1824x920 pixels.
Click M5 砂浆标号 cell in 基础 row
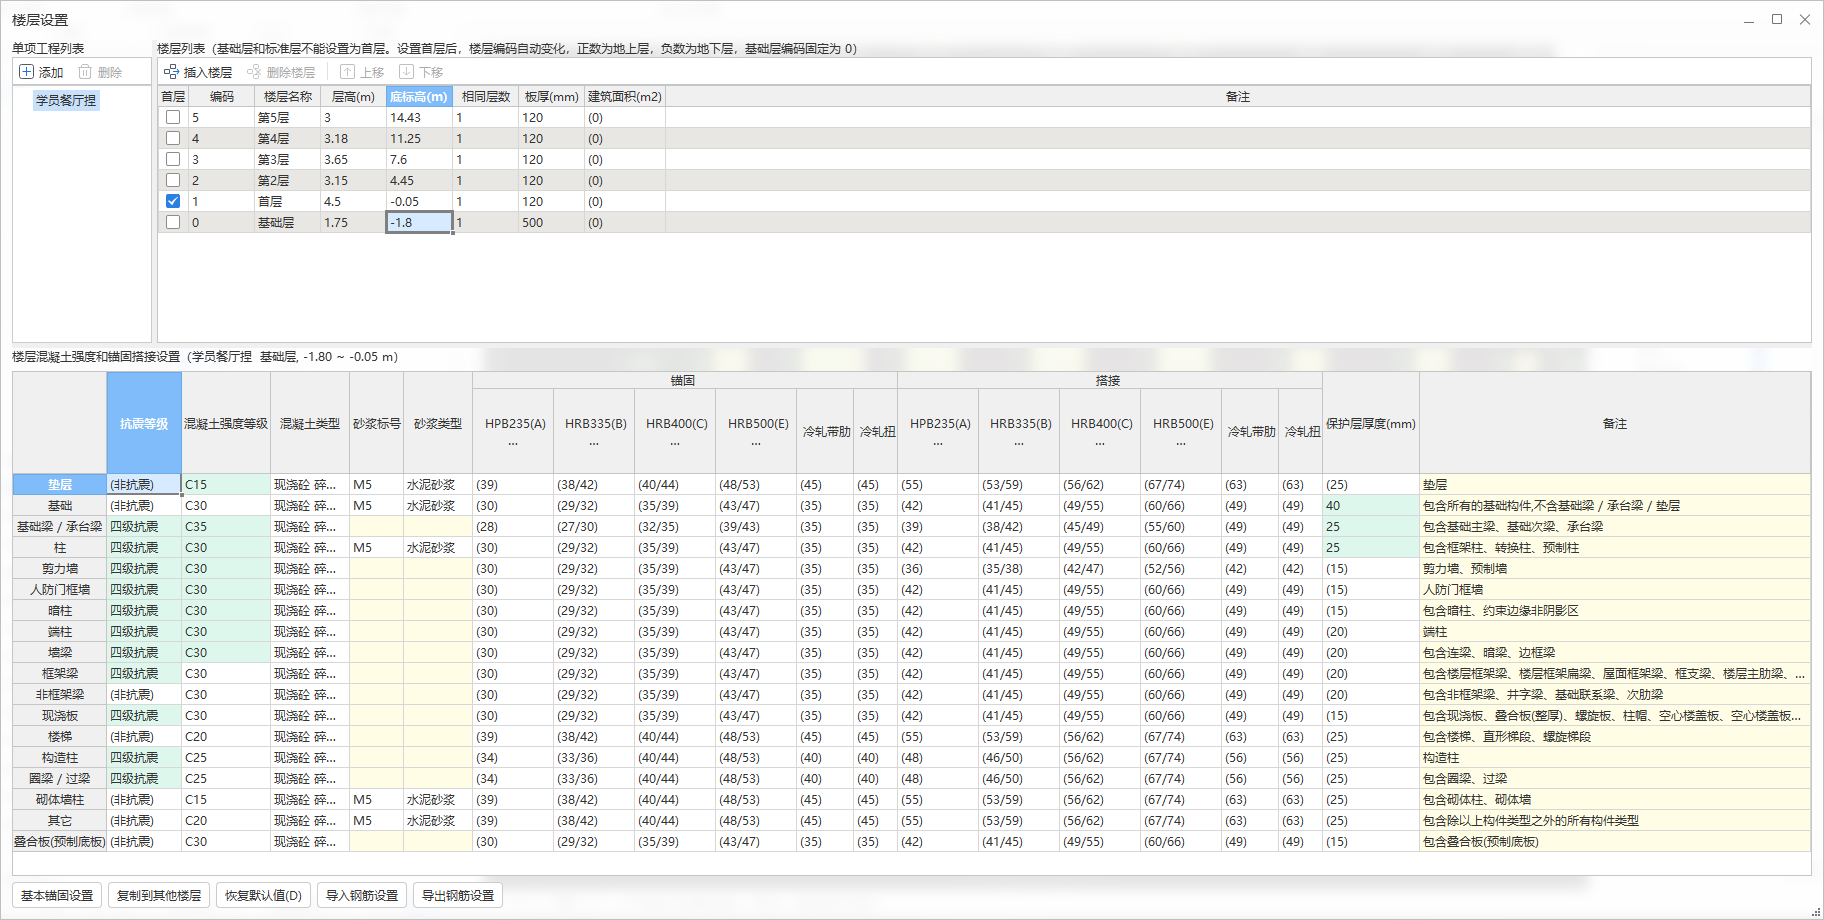pos(376,505)
